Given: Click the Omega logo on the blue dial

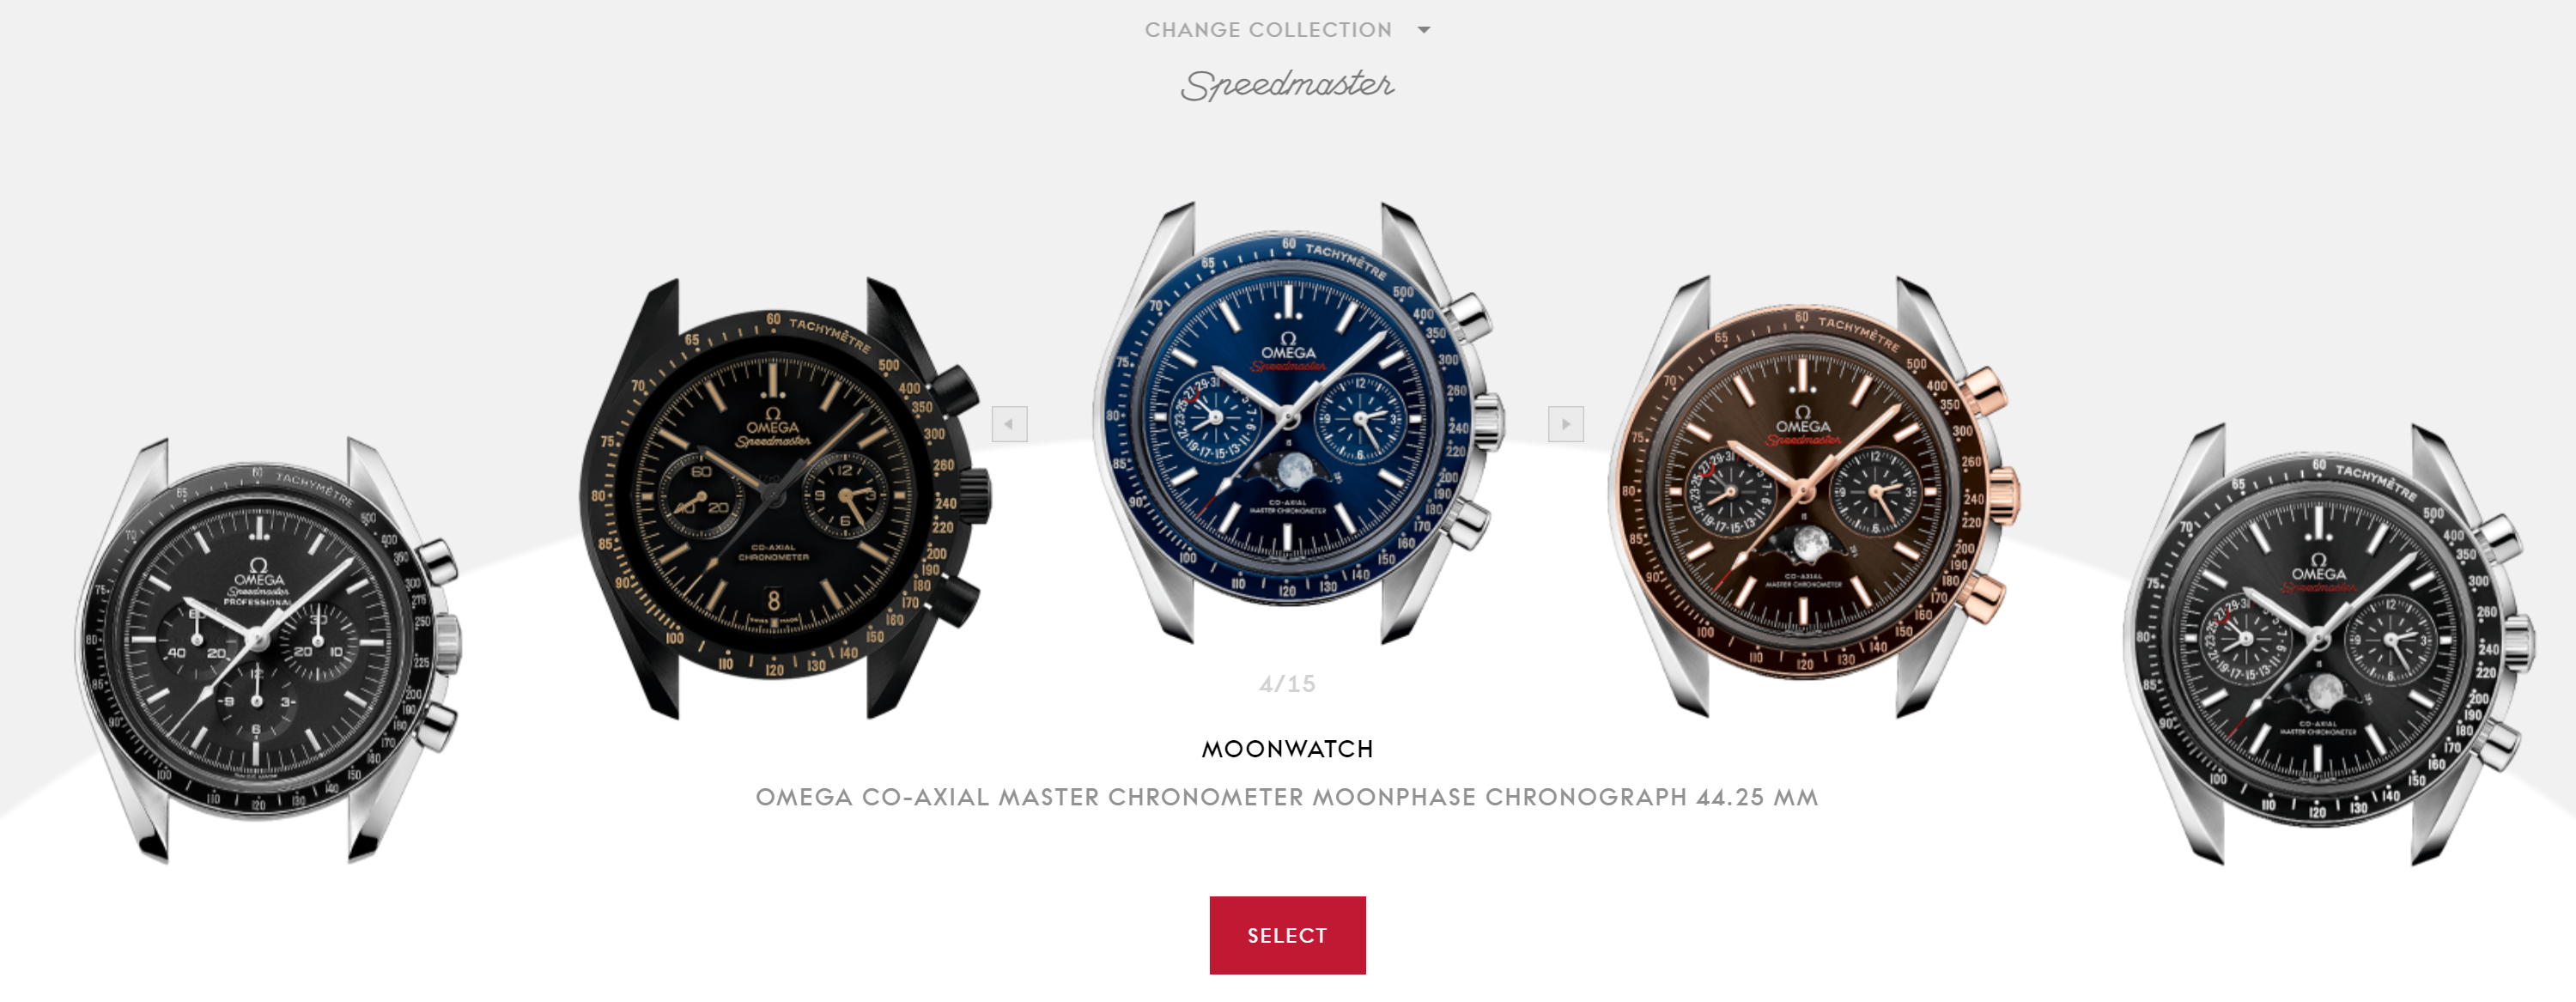Looking at the screenshot, I should 1288,346.
